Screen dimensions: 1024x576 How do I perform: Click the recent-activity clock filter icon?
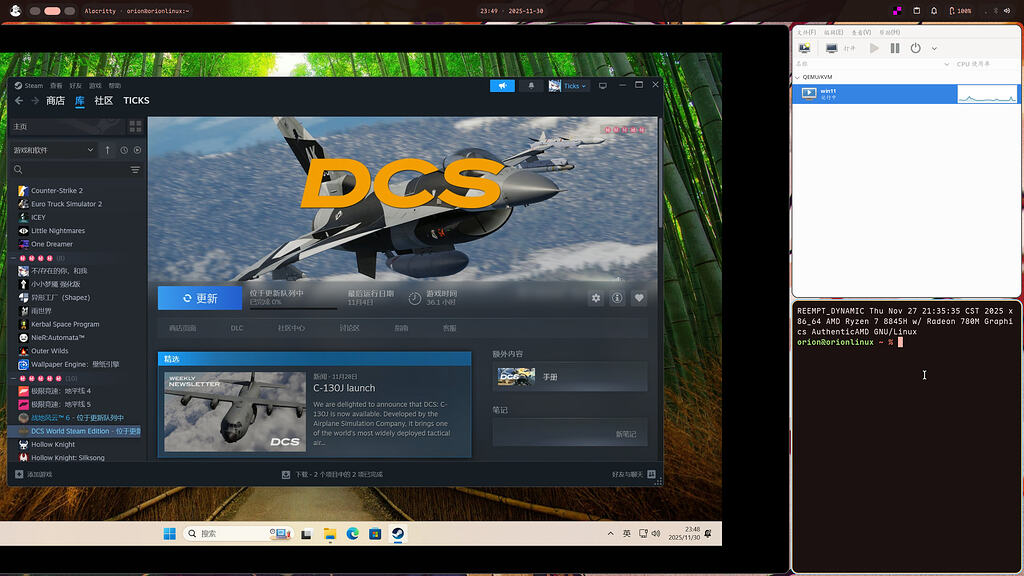(x=124, y=150)
